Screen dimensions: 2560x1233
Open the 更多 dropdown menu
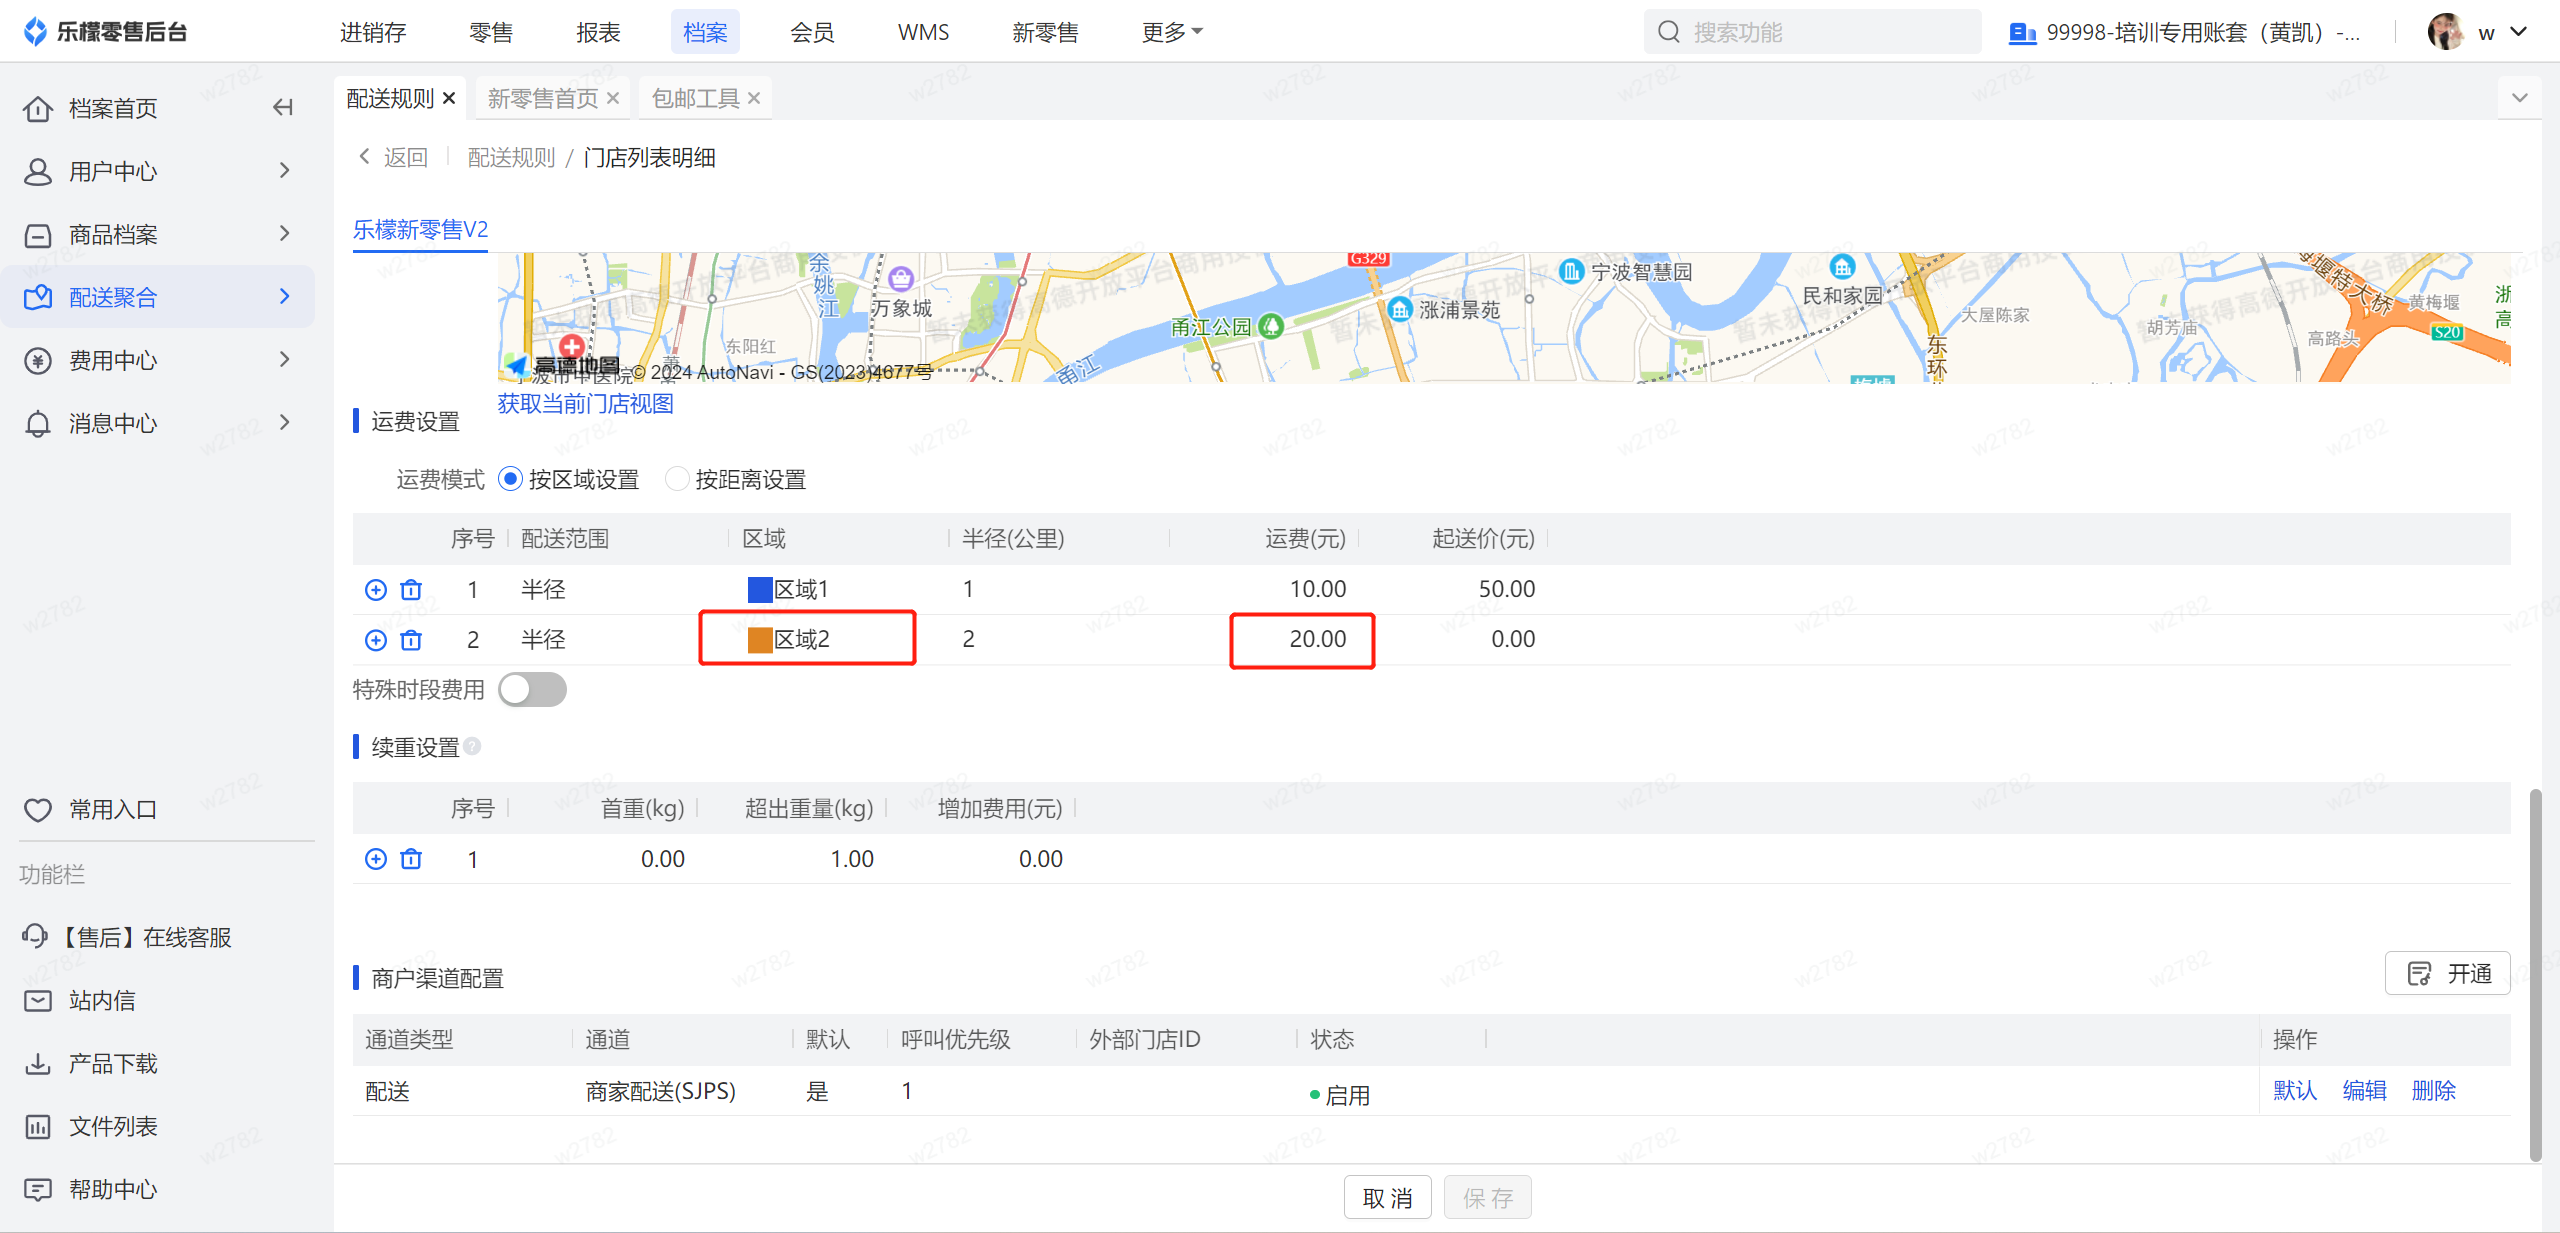(1172, 32)
